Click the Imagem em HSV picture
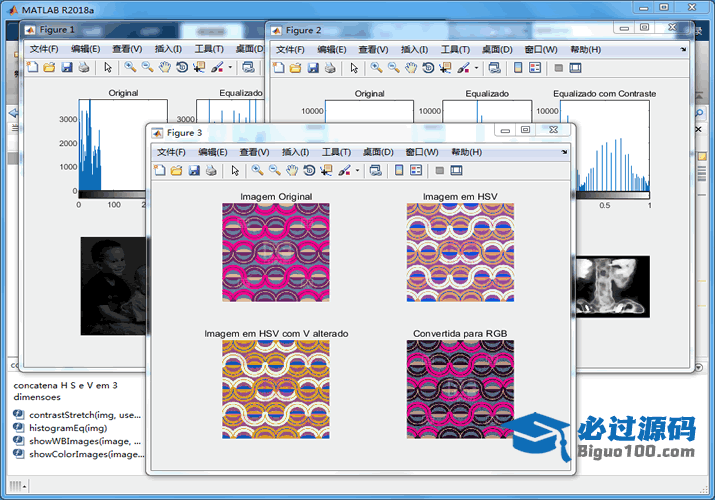This screenshot has width=715, height=500. (x=460, y=252)
